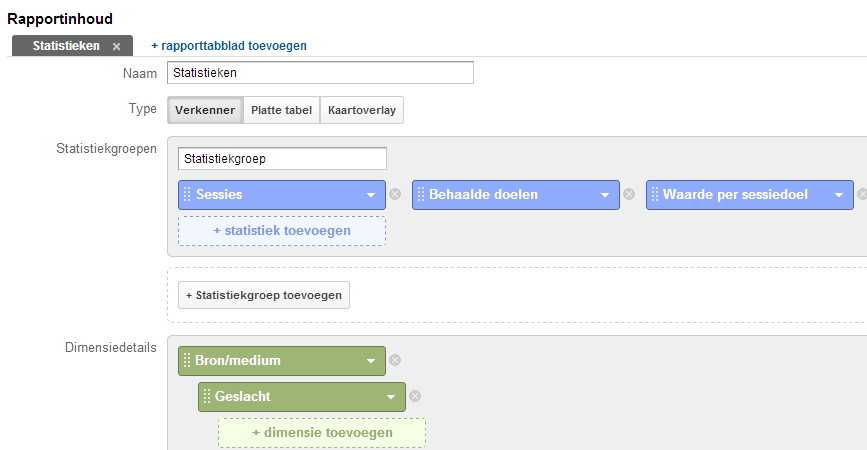Click drag handle on Waarde per sessiedoel
This screenshot has width=867, height=450.
pos(655,194)
